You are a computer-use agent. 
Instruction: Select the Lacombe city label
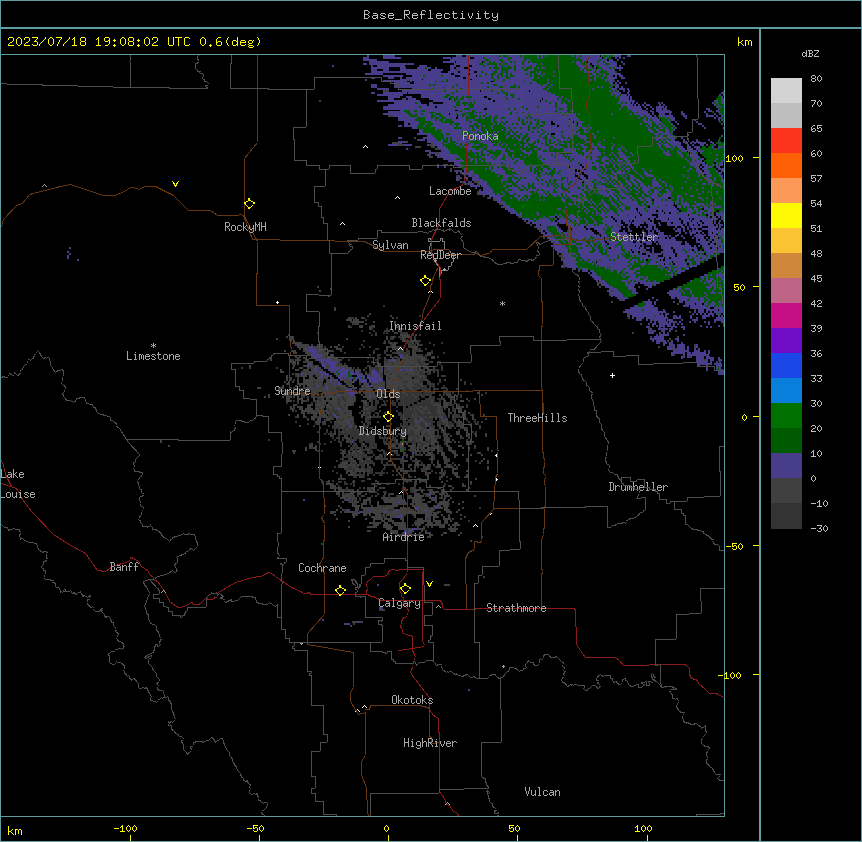pos(450,191)
